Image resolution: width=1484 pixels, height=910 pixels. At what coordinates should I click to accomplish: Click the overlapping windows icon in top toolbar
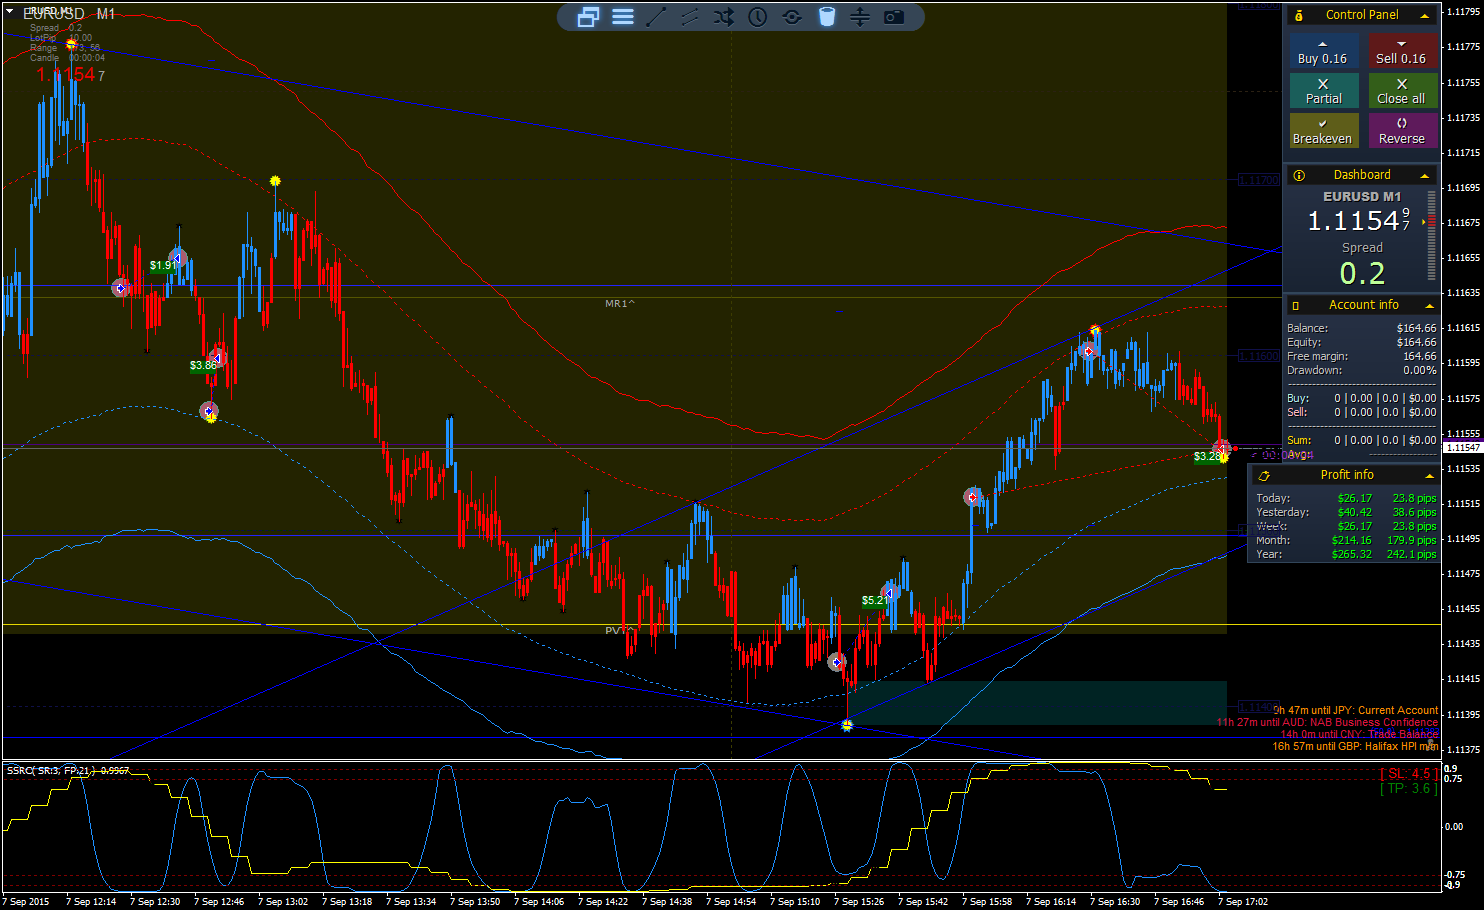click(x=588, y=17)
